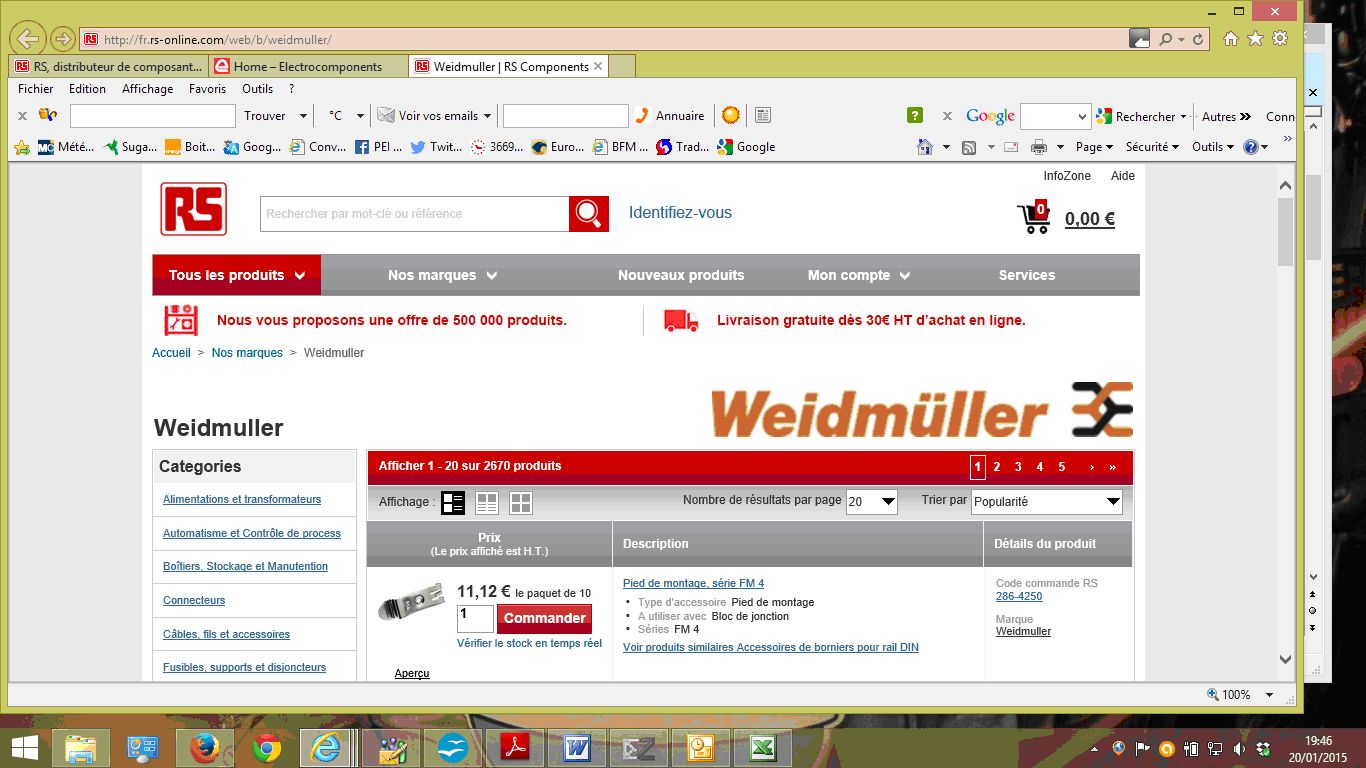1366x768 pixels.
Task: Click the Windows Start button
Action: tap(24, 747)
